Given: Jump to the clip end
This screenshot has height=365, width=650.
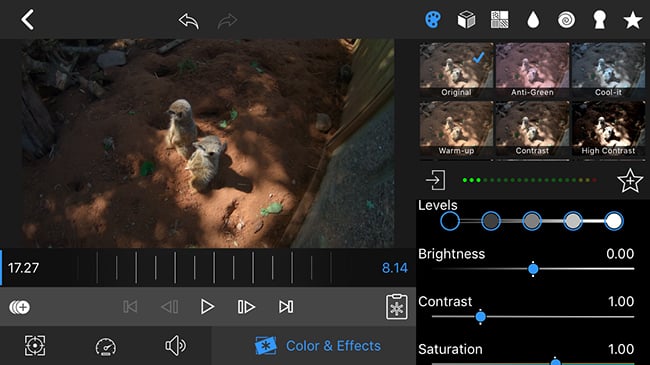Looking at the screenshot, I should coord(286,307).
